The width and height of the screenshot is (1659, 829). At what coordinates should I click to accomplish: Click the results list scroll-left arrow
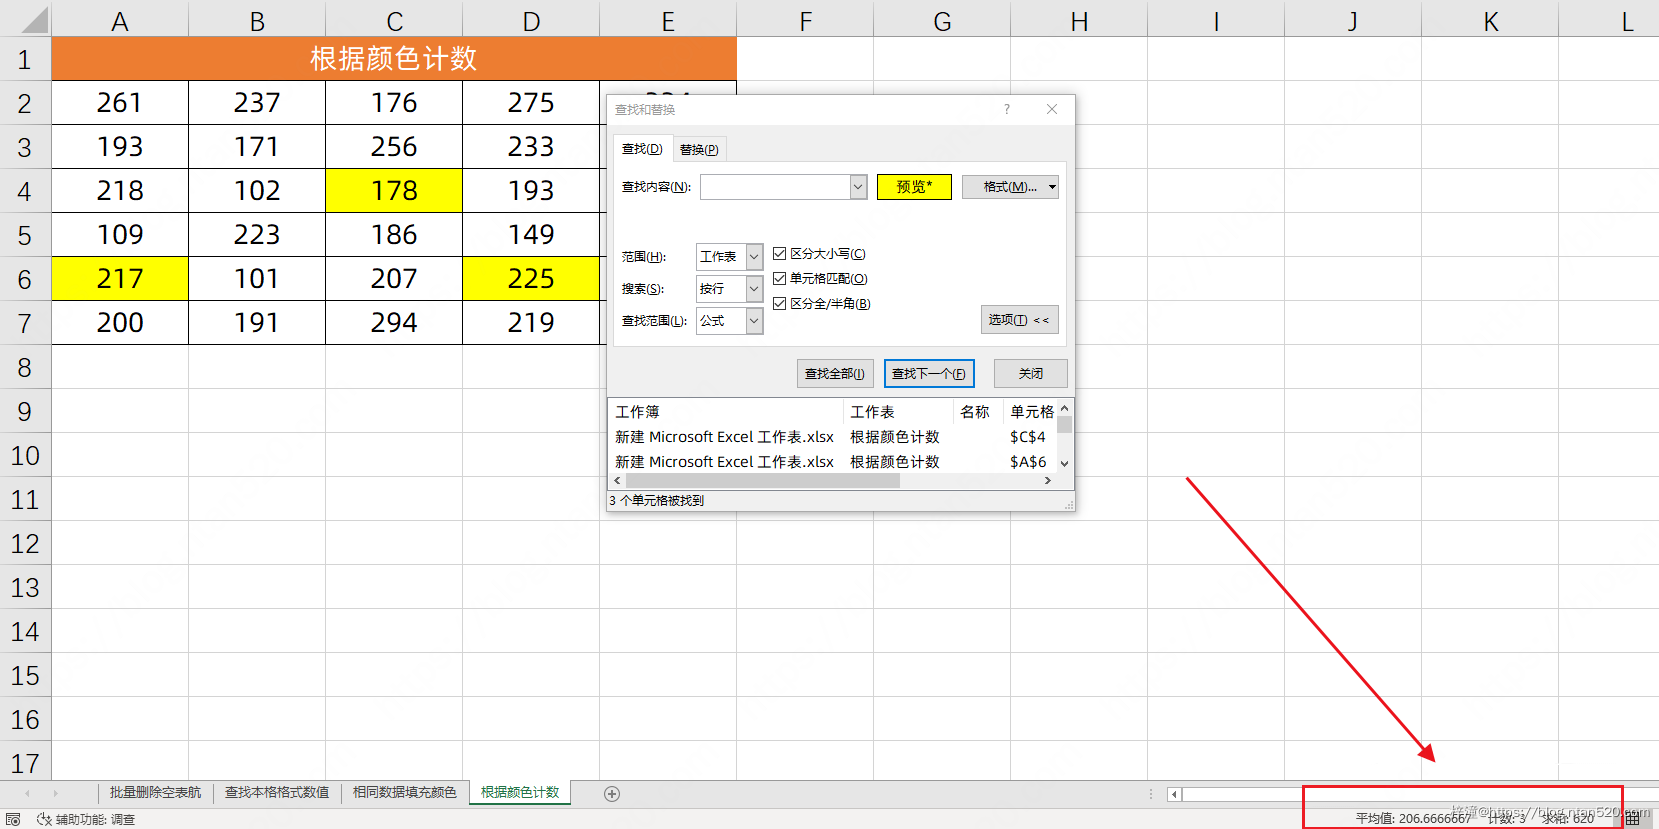coord(617,481)
